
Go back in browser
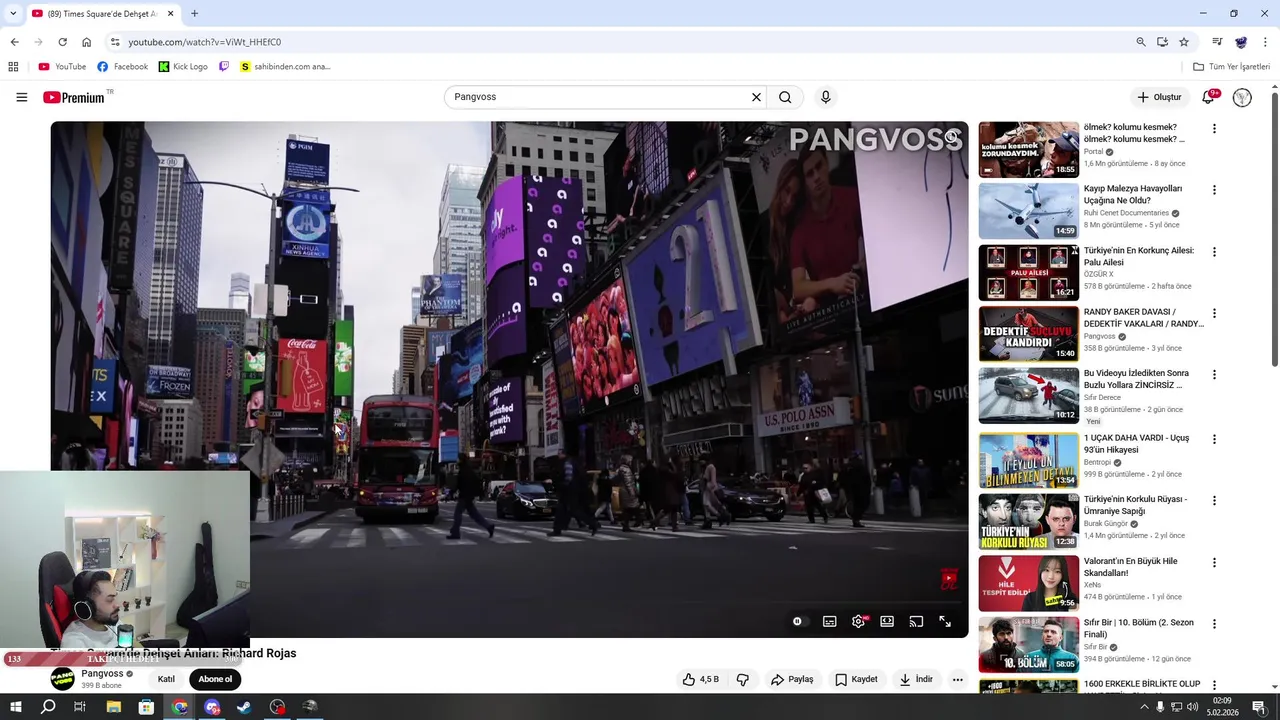point(14,42)
